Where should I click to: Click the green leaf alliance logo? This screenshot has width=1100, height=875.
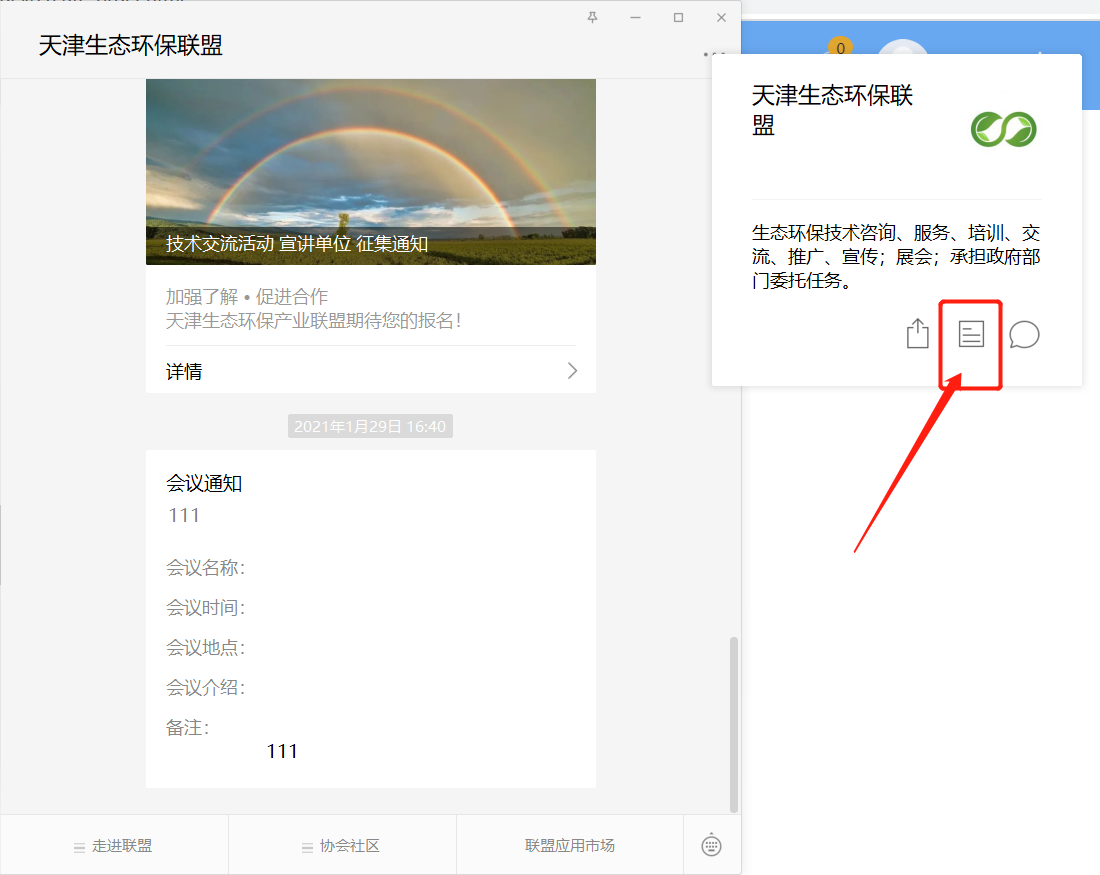(1003, 129)
